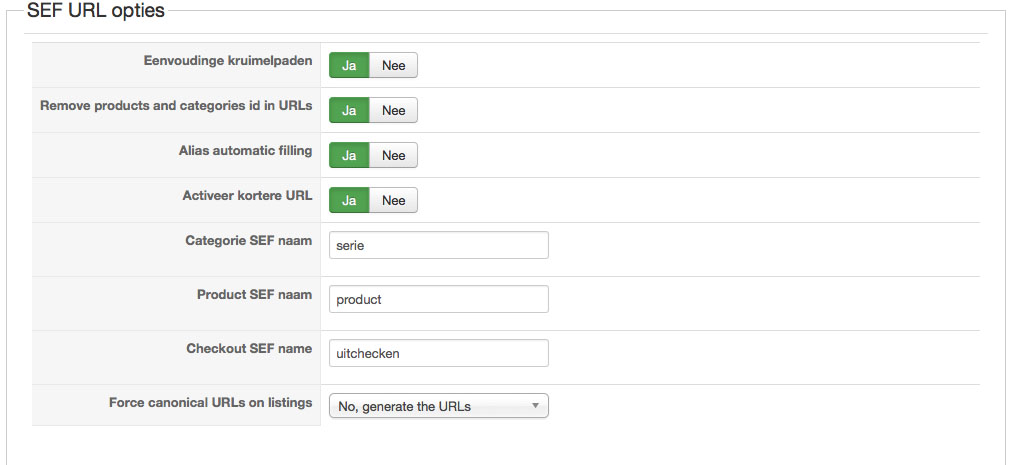Screen dimensions: 1020x465
Task: Focus the Product SEF naam input
Action: click(438, 299)
